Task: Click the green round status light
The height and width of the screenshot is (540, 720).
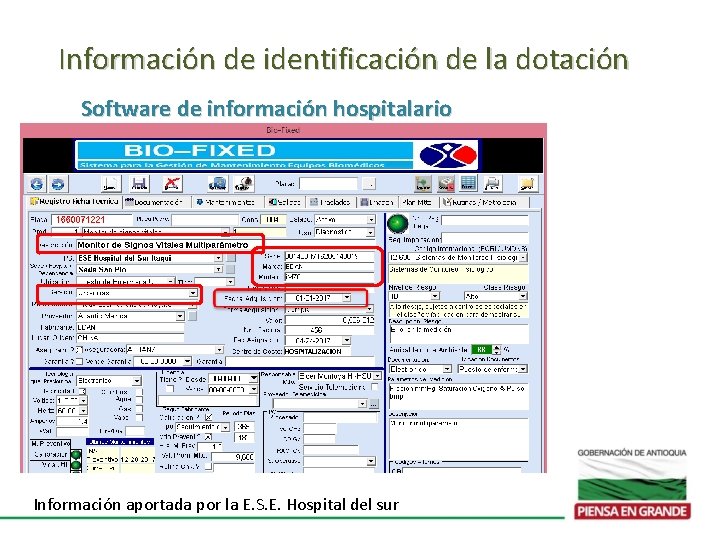Action: [398, 224]
